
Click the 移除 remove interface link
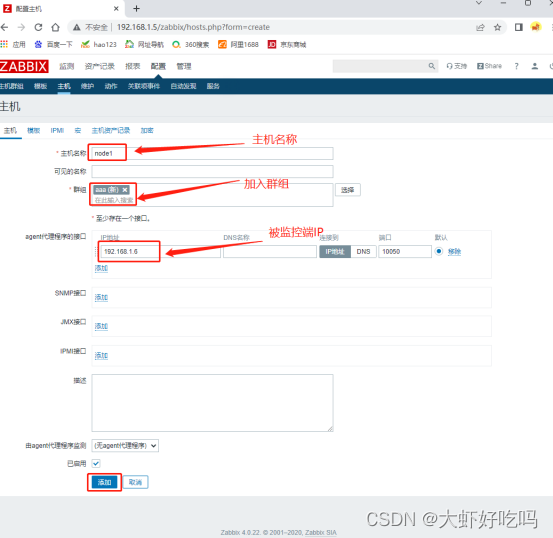pyautogui.click(x=454, y=252)
